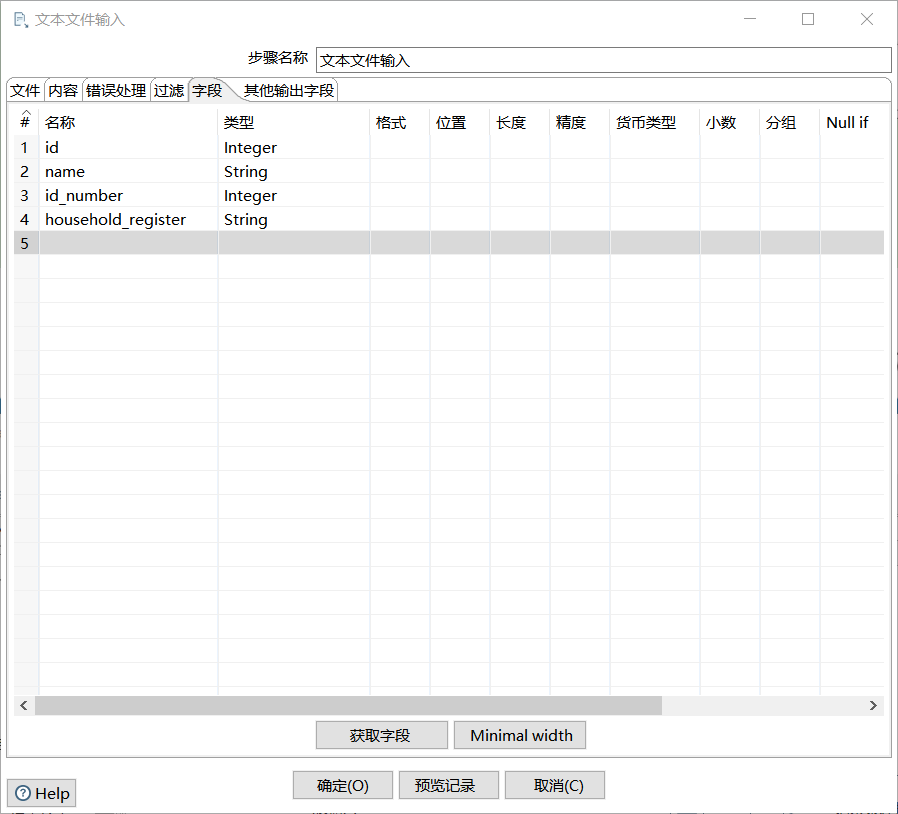The image size is (898, 814).
Task: Switch to the 文件 tab
Action: click(x=25, y=91)
